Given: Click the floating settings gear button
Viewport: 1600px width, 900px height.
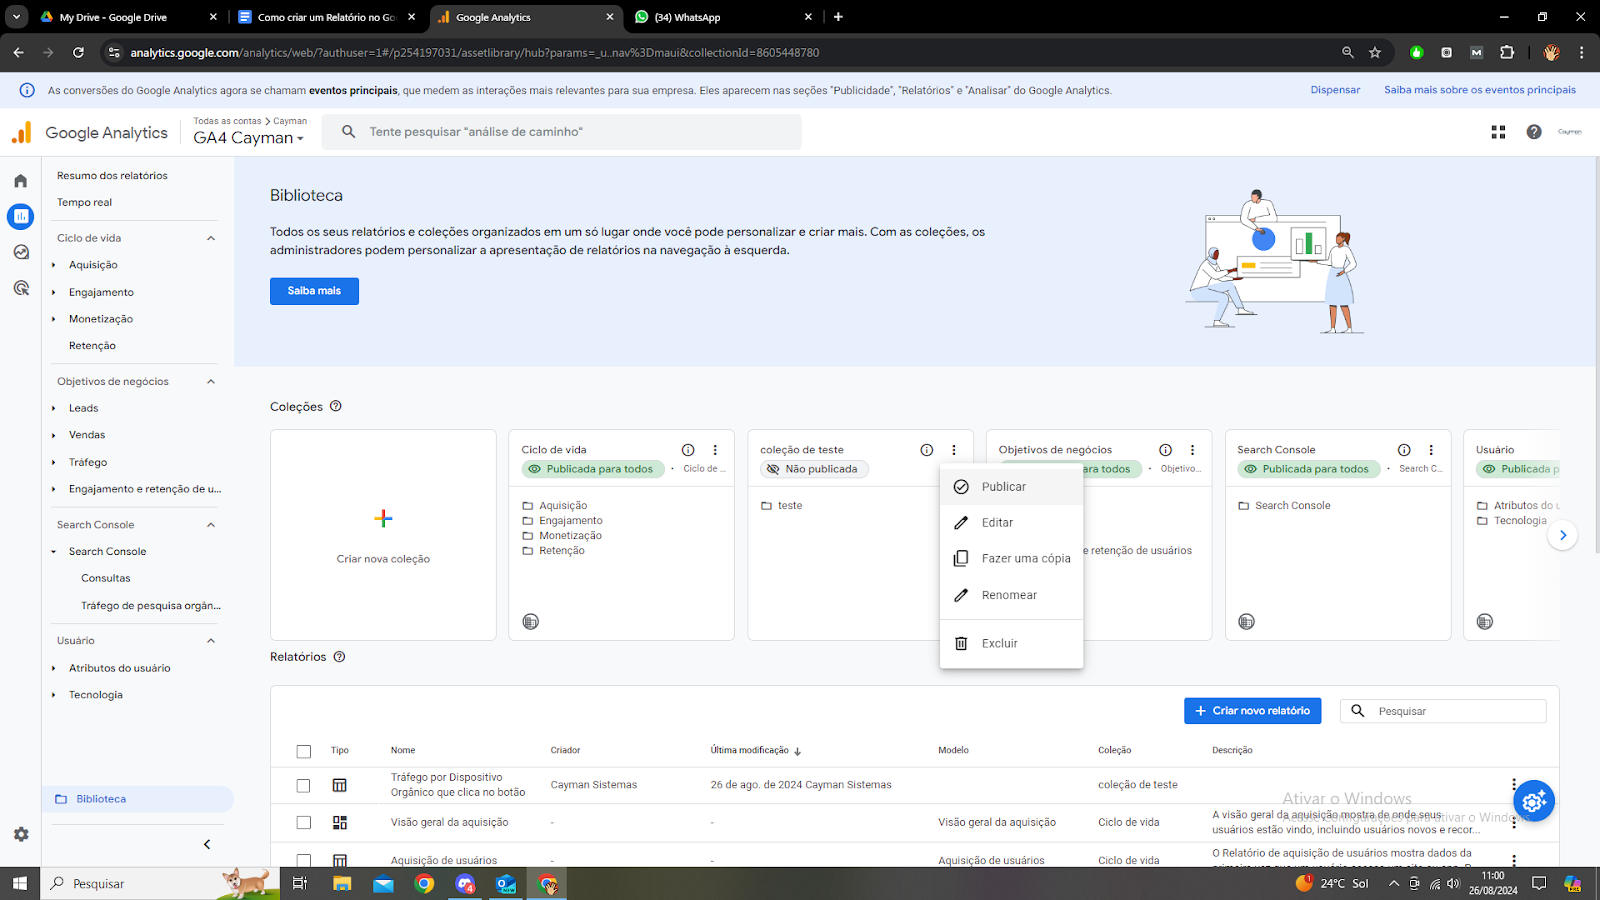Looking at the screenshot, I should [x=1534, y=801].
